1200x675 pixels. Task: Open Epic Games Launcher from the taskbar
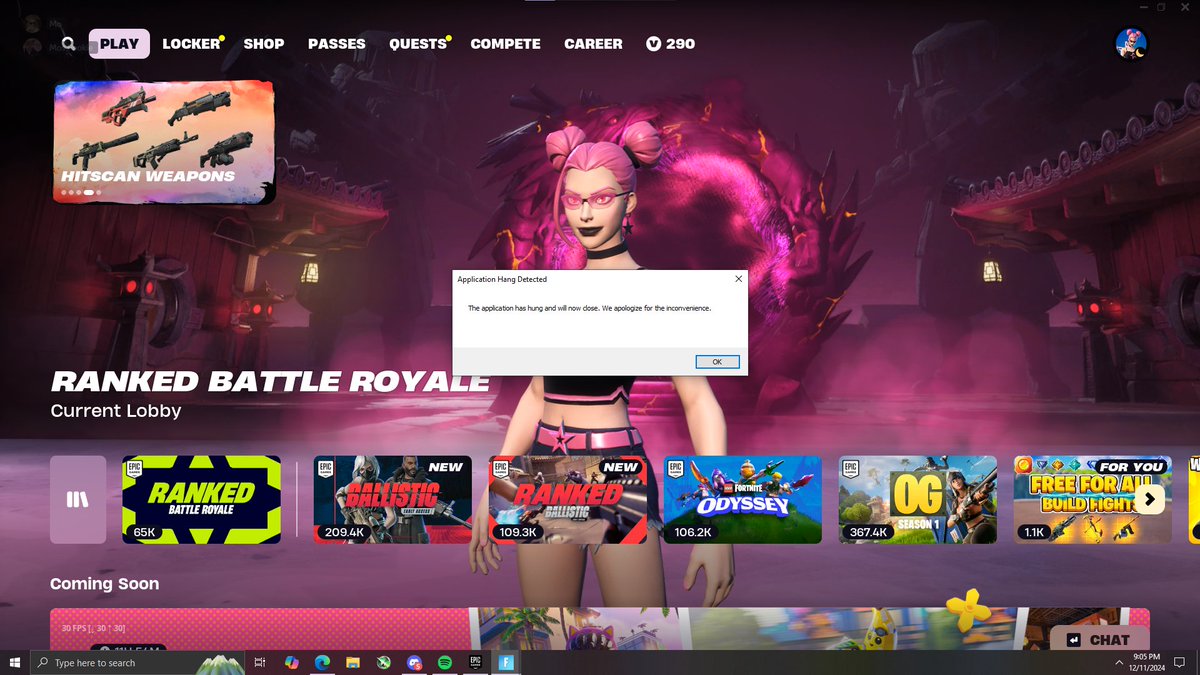click(475, 663)
